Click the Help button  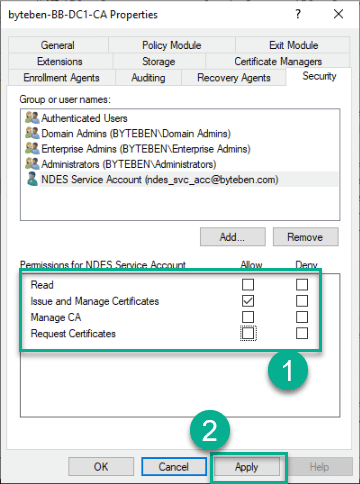[319, 467]
